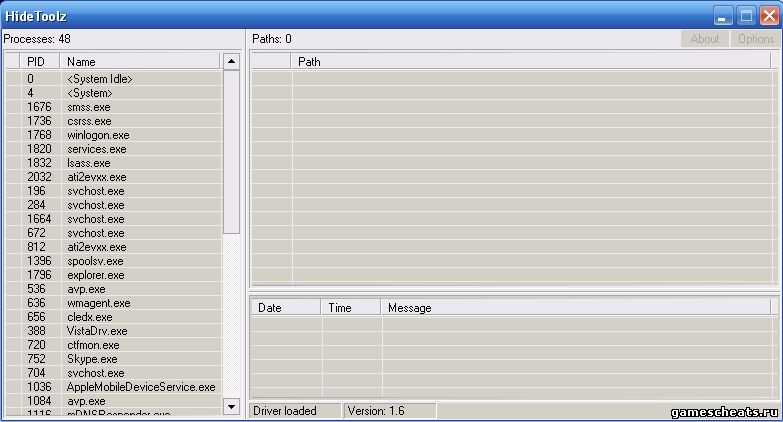
Task: Sort processes by Name column header
Action: pos(140,61)
